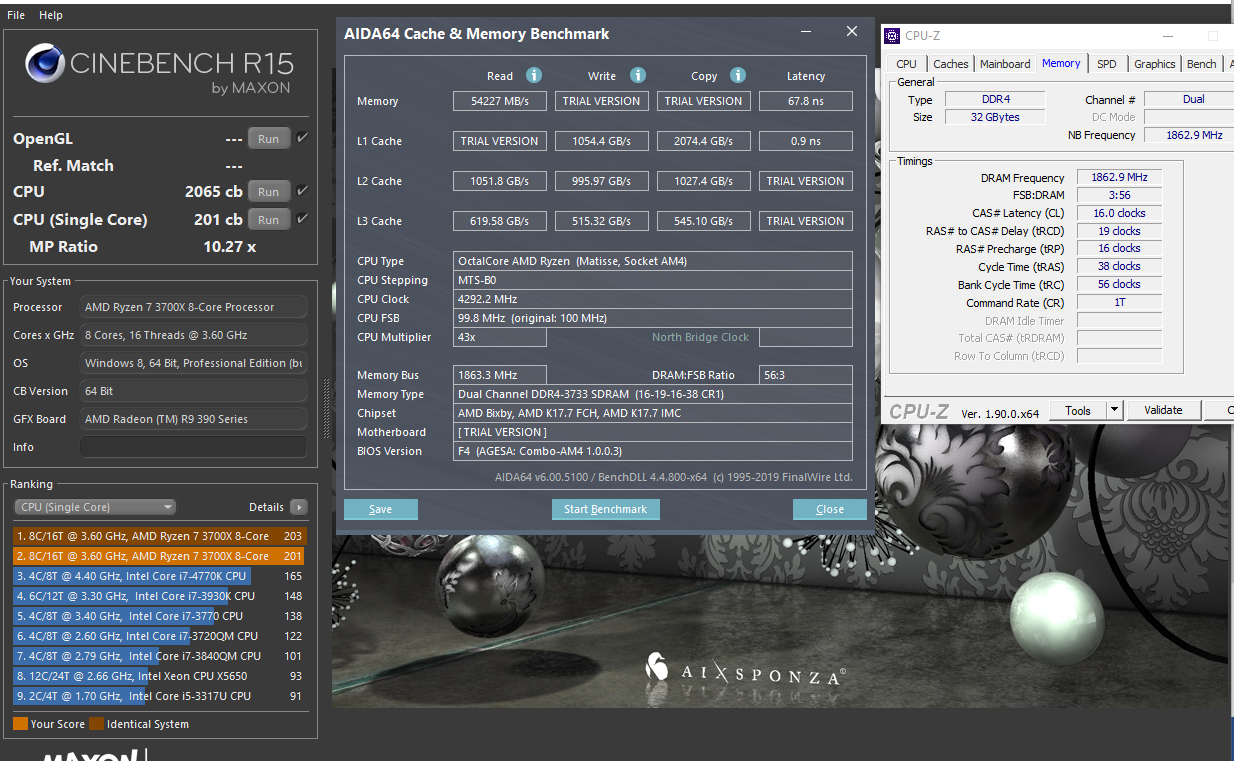1234x761 pixels.
Task: Click the CPU-Z title bar icon
Action: (x=893, y=36)
